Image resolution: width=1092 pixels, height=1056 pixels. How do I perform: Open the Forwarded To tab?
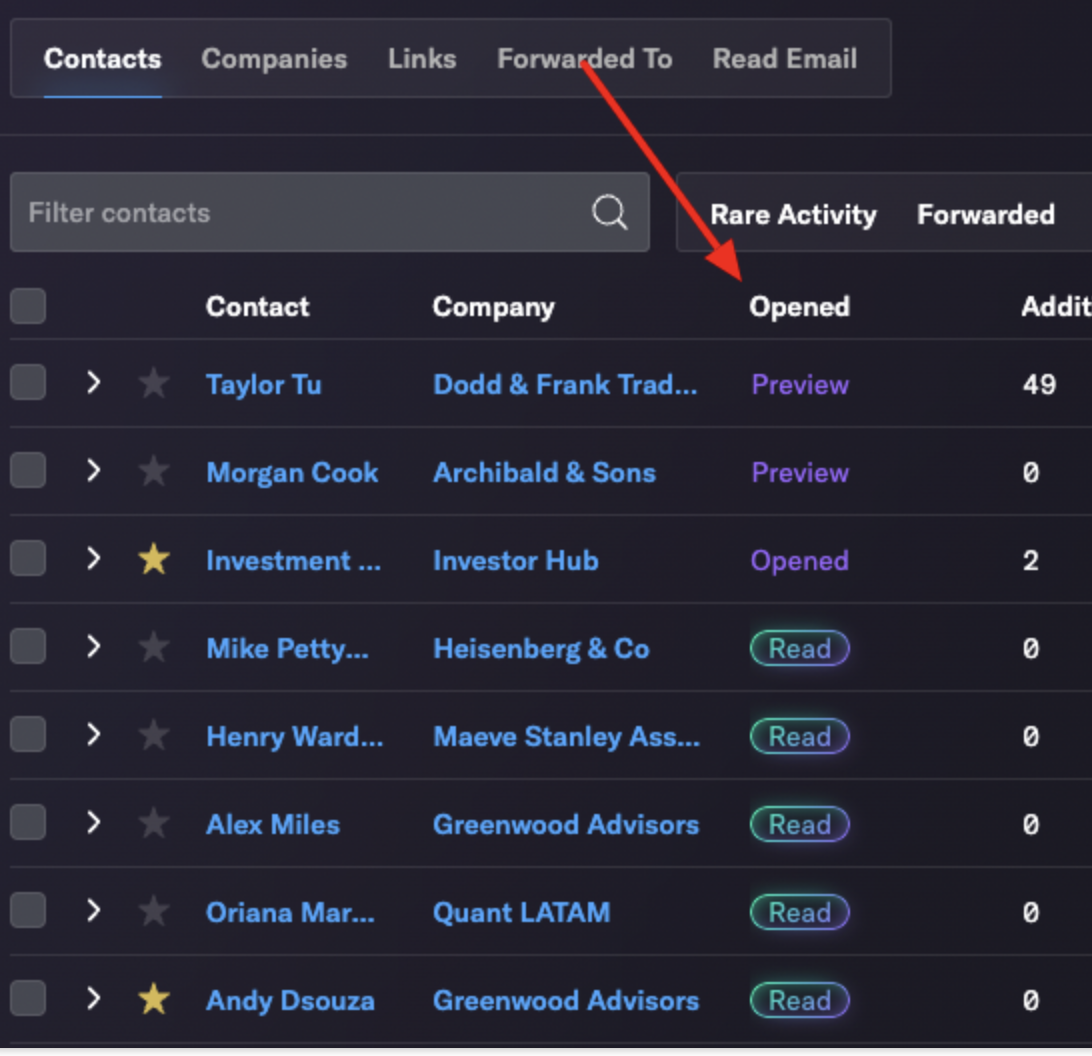pos(585,59)
